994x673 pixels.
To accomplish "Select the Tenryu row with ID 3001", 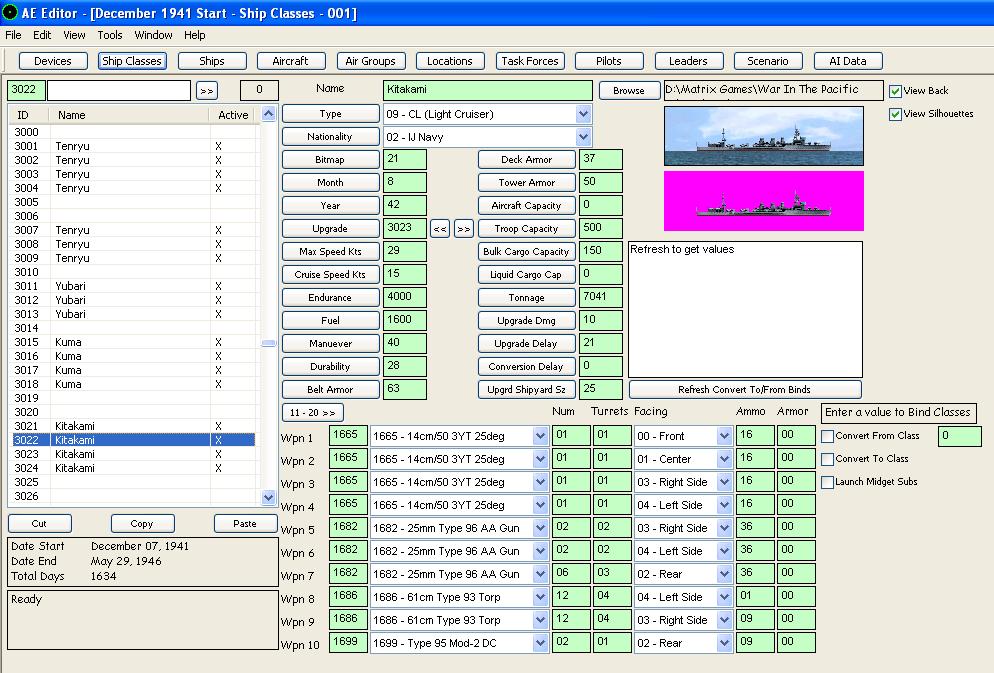I will click(x=134, y=146).
